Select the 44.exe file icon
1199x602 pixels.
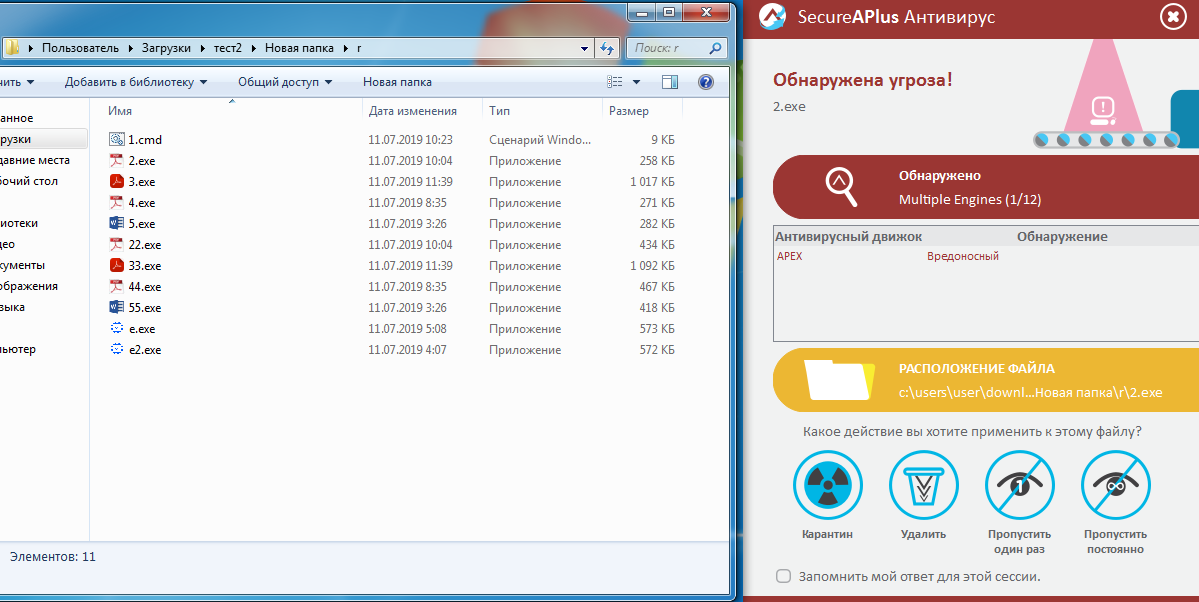116,287
